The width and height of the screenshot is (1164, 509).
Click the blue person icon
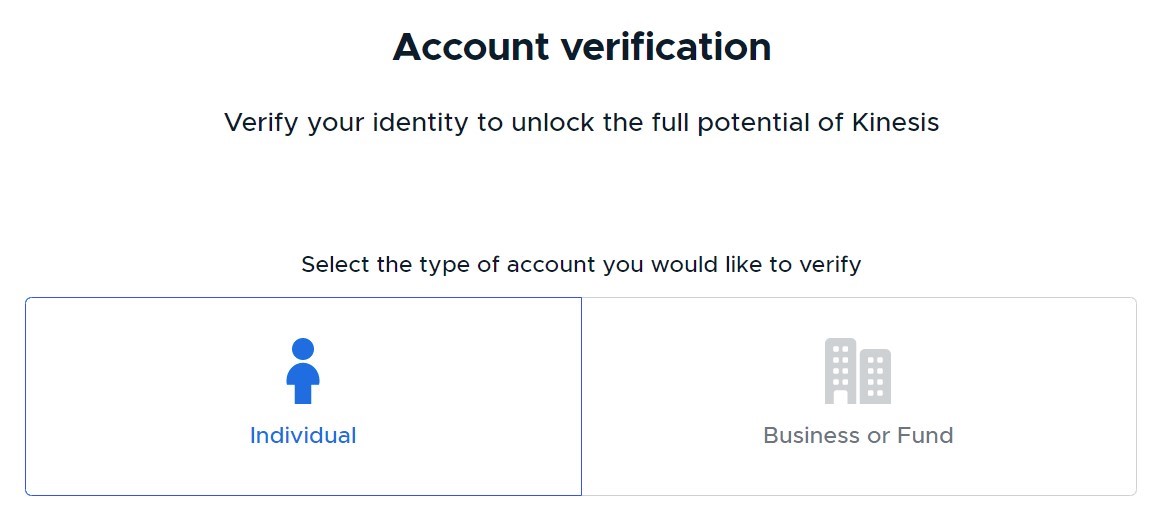303,371
